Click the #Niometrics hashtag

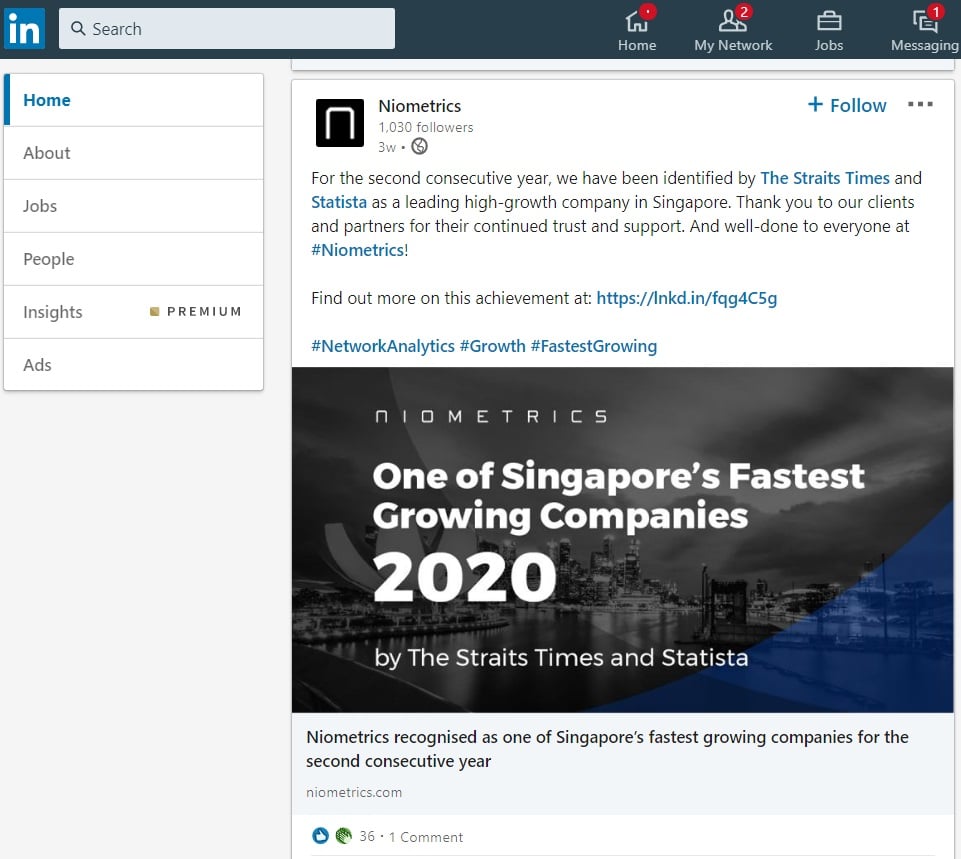pyautogui.click(x=357, y=250)
